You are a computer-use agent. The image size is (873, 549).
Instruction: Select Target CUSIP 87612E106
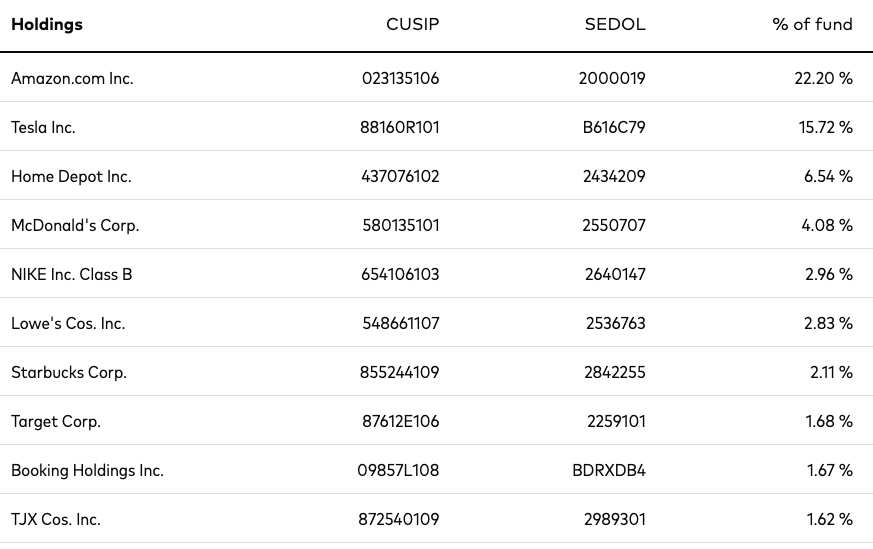pyautogui.click(x=400, y=421)
